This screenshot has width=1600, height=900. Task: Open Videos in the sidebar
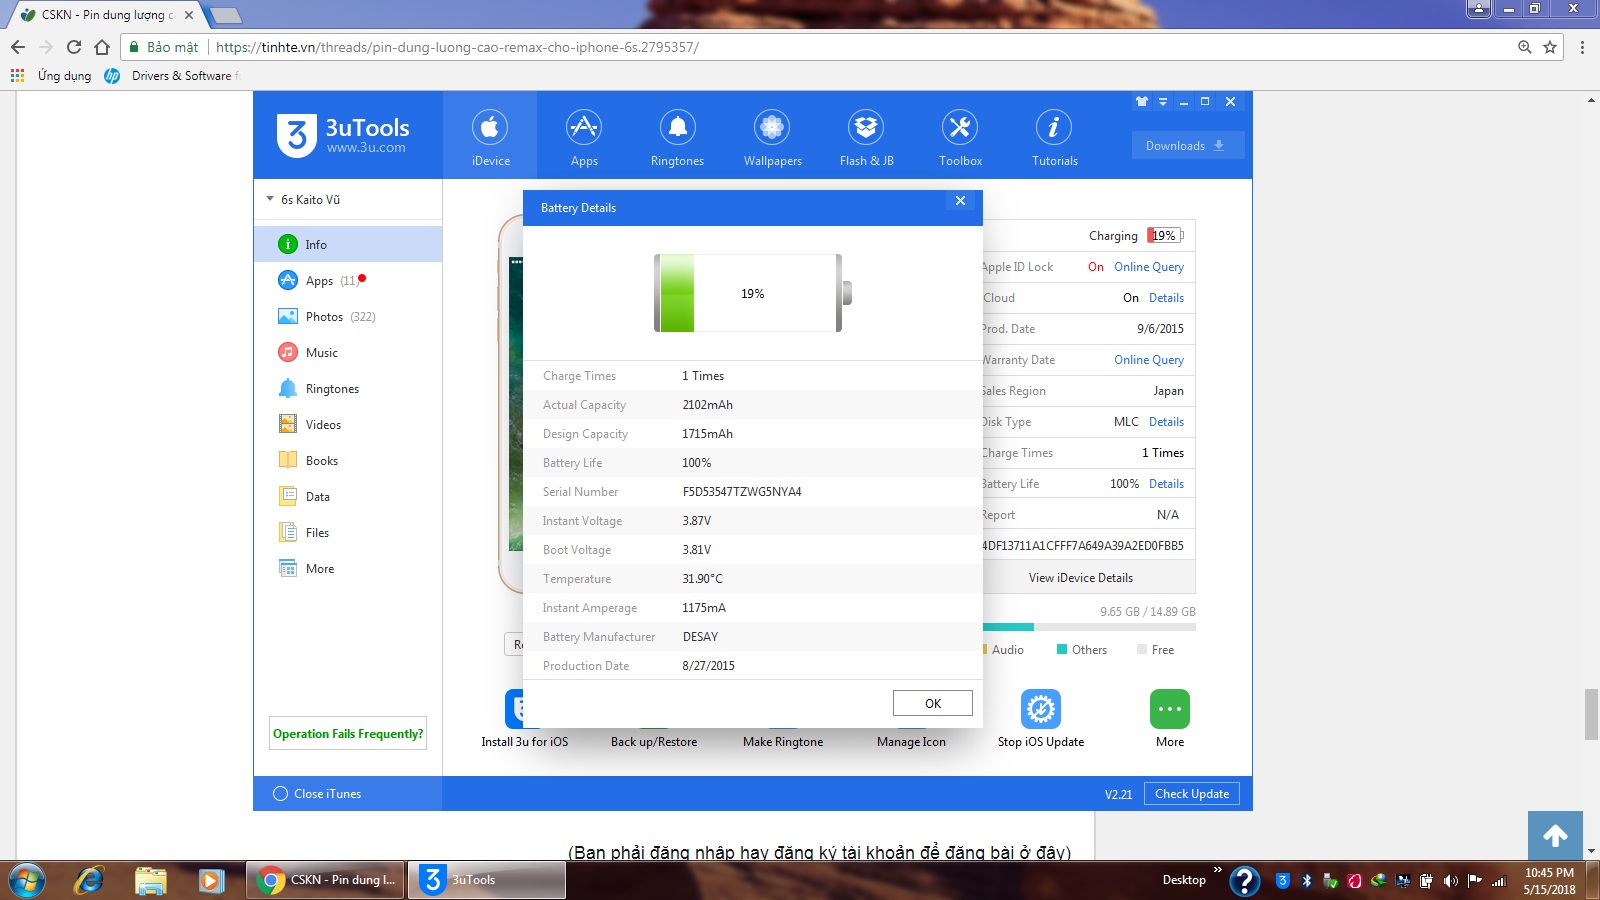point(348,424)
